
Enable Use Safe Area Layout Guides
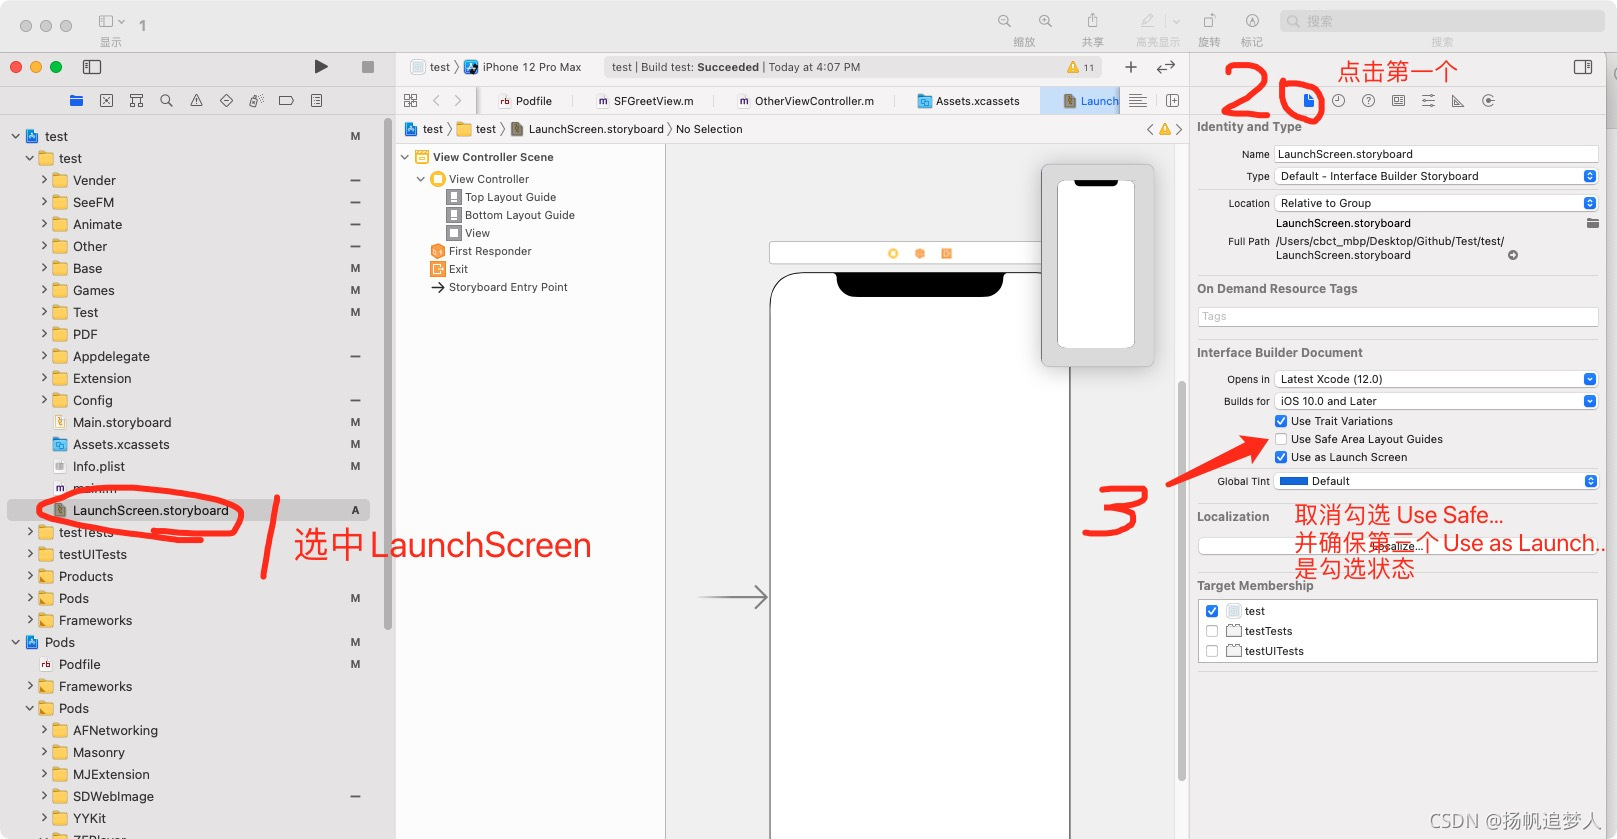point(1281,439)
